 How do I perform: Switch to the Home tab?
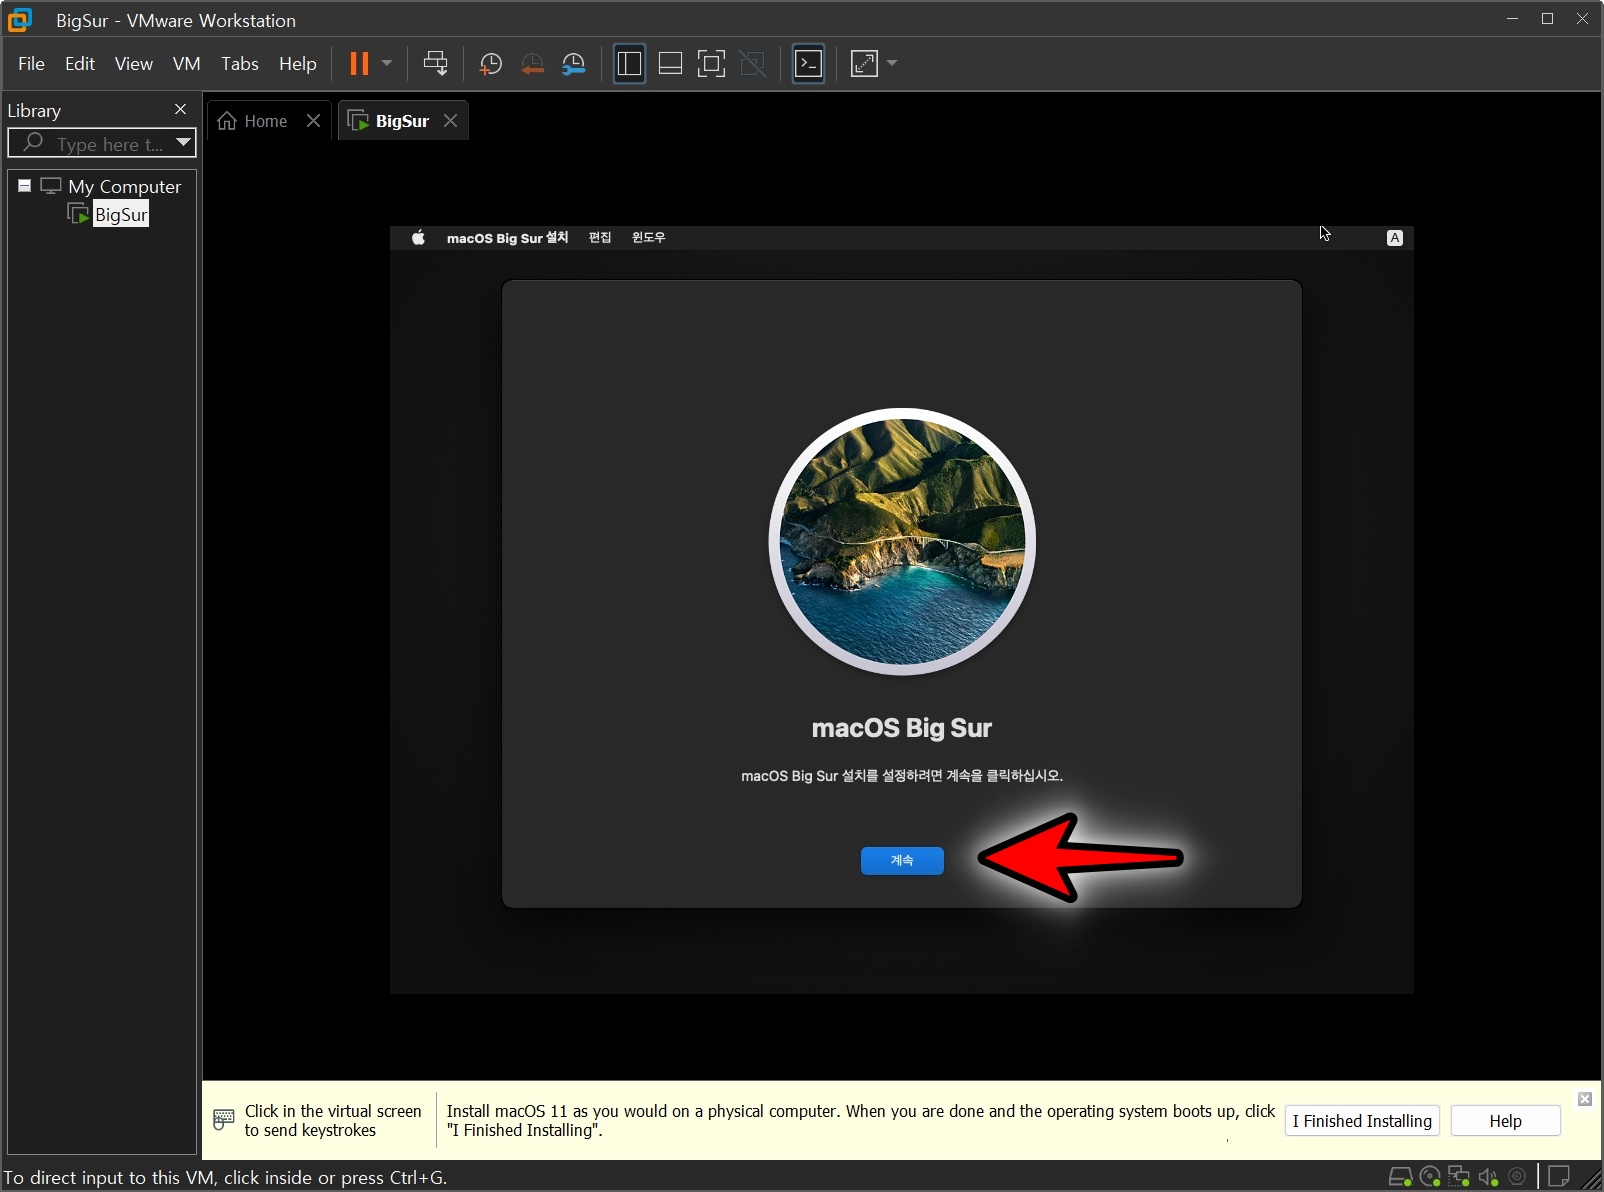[x=265, y=121]
